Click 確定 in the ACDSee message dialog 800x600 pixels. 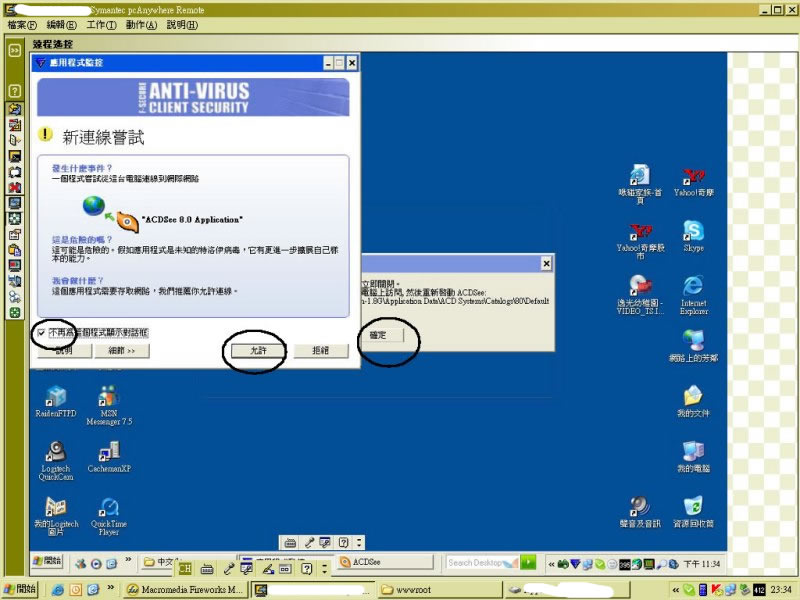tap(381, 335)
